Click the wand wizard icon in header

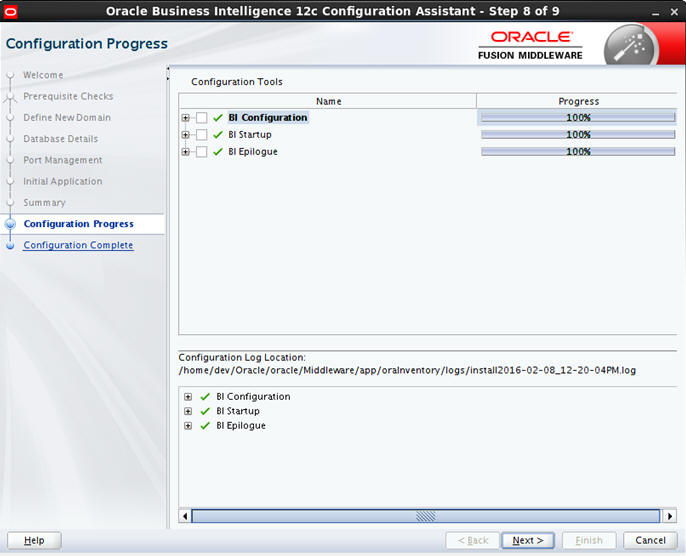pos(630,47)
